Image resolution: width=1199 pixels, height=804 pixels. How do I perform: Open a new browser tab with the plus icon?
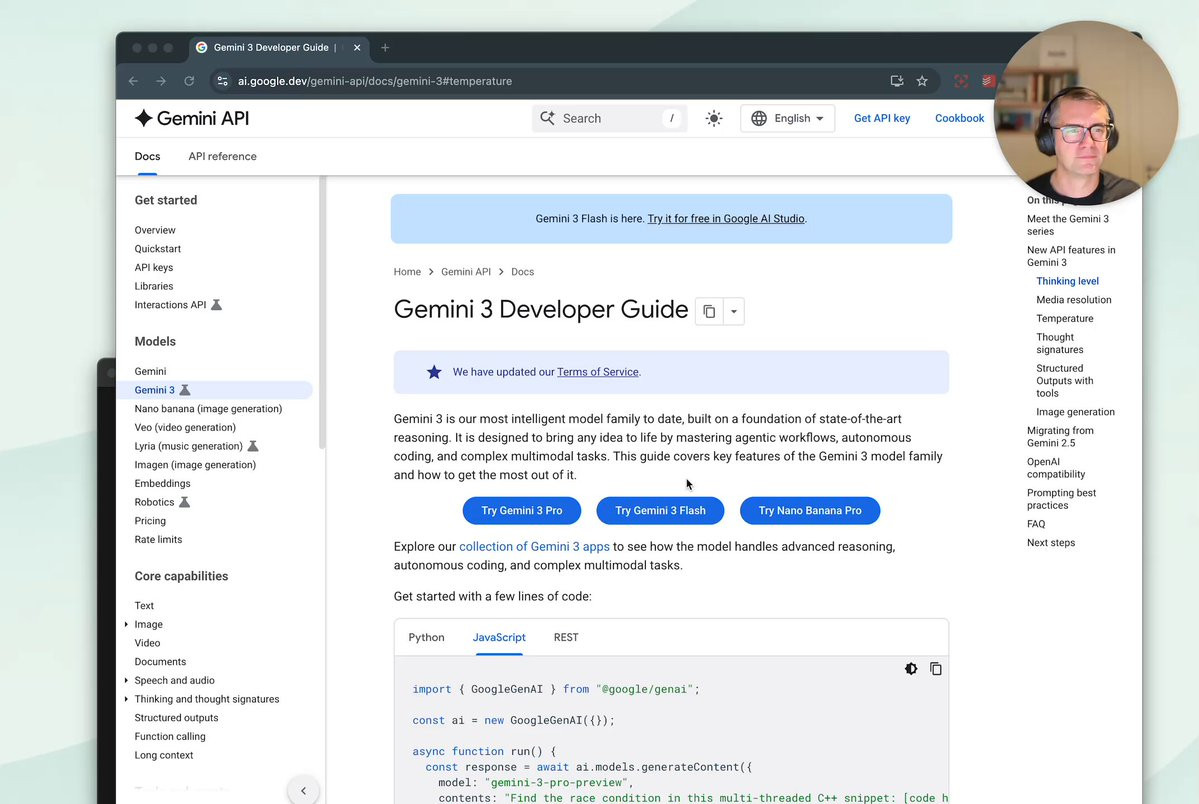[x=385, y=47]
